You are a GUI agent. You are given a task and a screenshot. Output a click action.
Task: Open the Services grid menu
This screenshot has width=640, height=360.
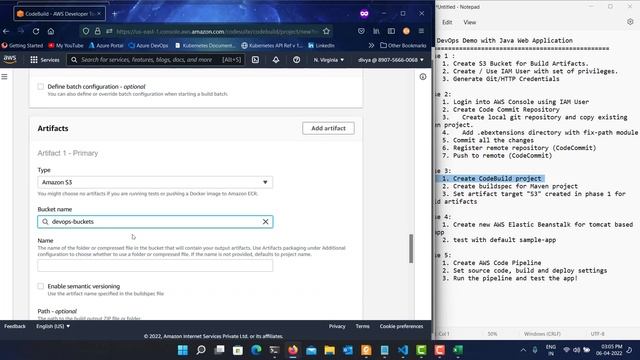click(x=45, y=60)
